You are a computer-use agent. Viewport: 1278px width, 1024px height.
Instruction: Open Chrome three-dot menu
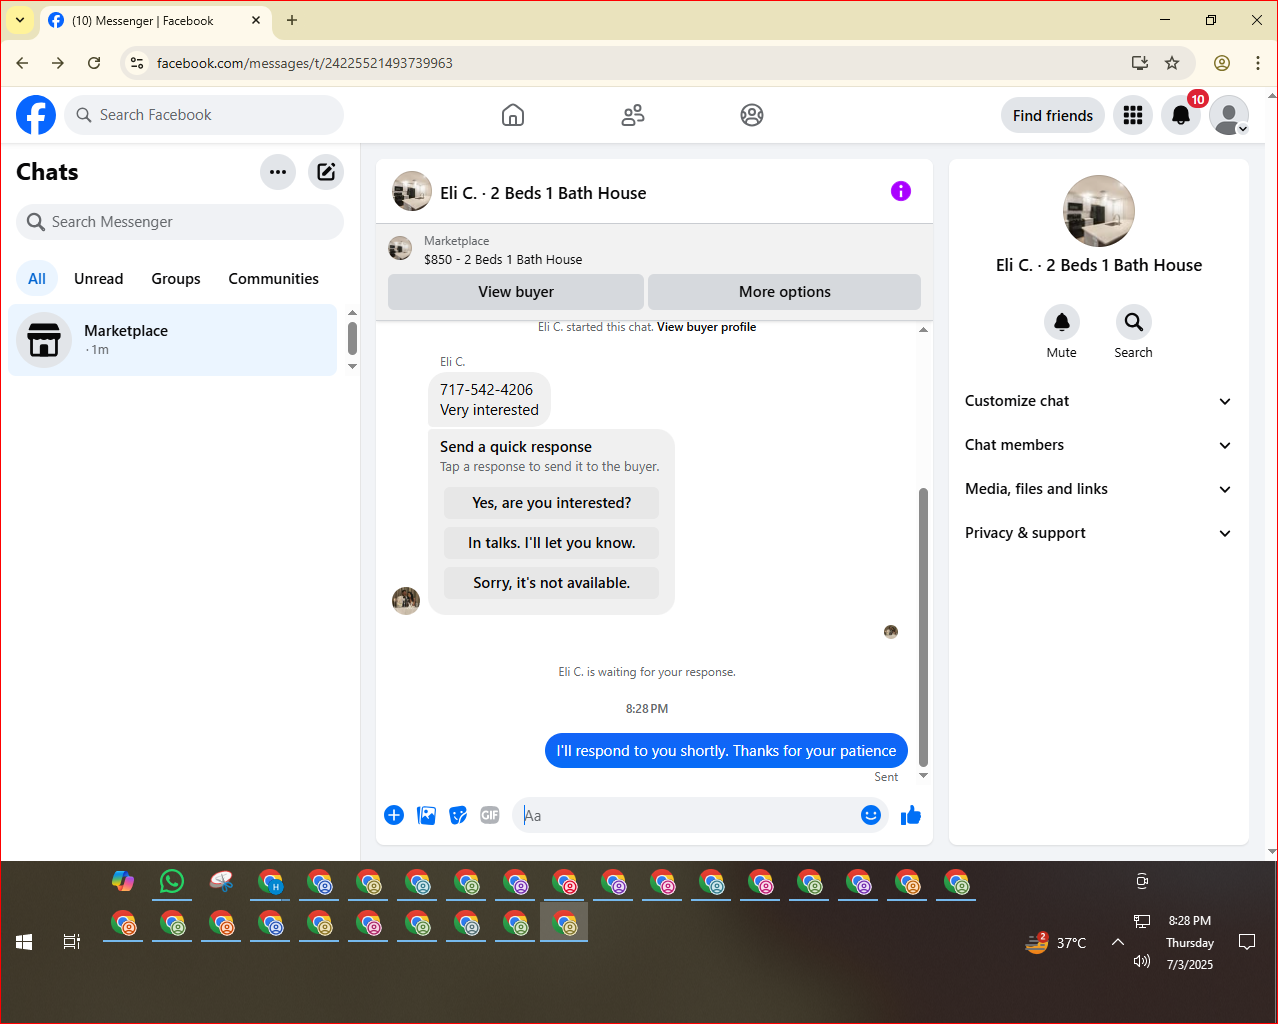(1258, 63)
